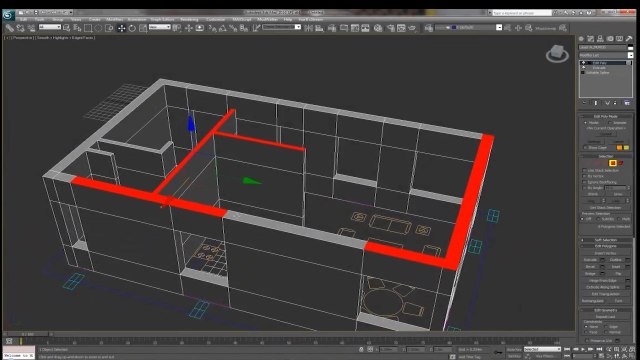This screenshot has width=640, height=360.
Task: Open the Create menu
Action: pyautogui.click(x=95, y=19)
